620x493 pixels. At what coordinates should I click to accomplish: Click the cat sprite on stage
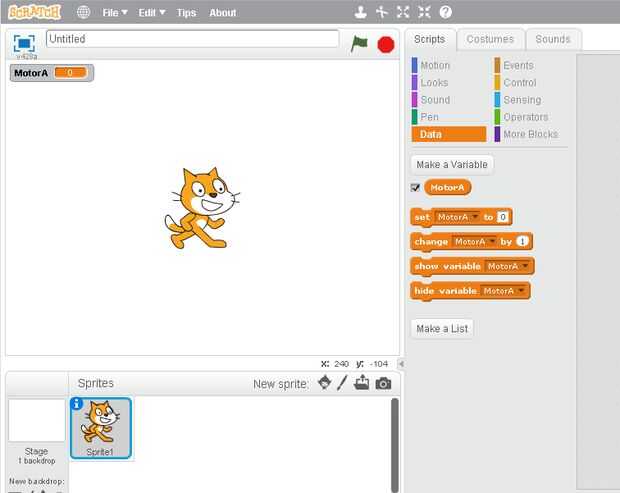coord(202,208)
